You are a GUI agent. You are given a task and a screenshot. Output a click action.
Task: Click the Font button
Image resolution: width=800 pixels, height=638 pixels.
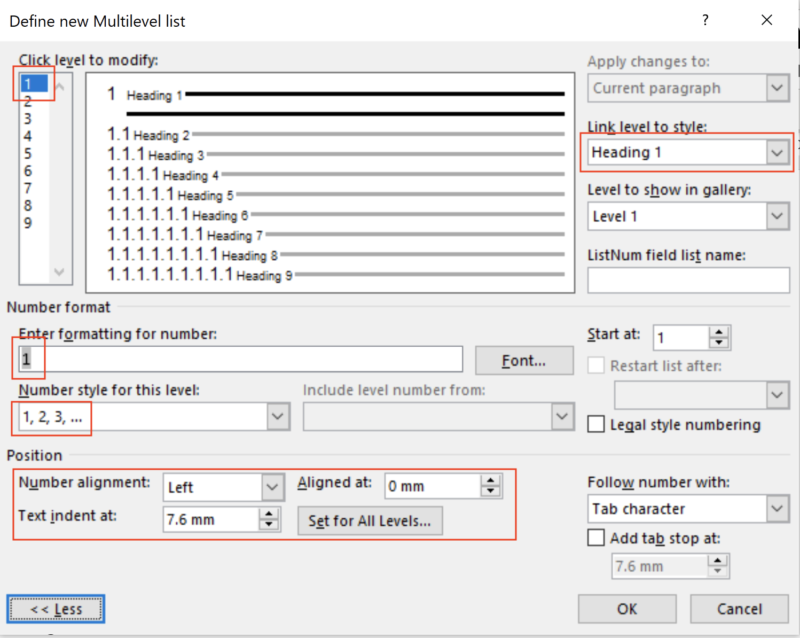(524, 360)
